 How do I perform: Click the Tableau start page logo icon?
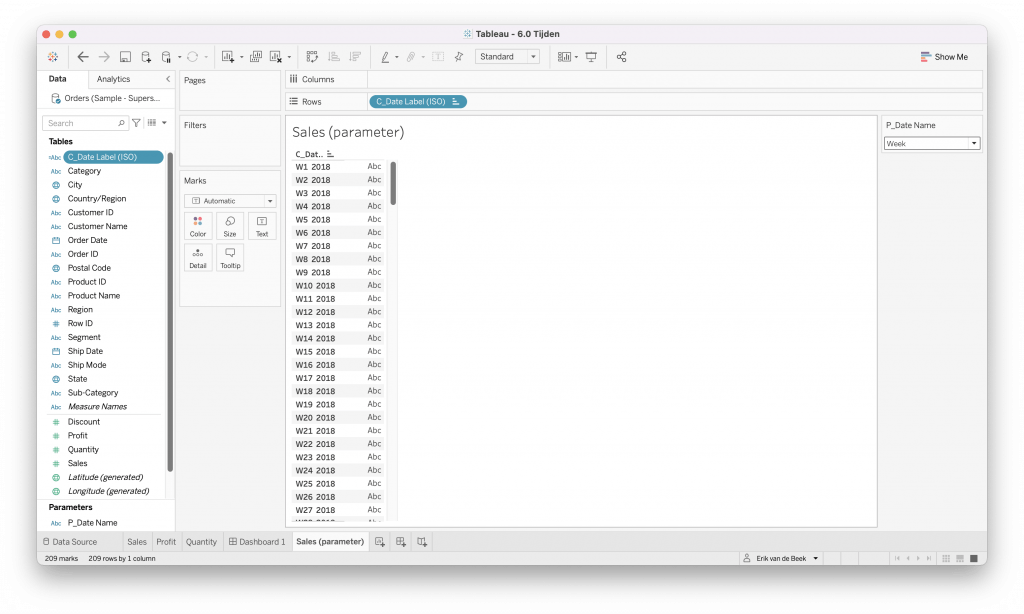52,57
